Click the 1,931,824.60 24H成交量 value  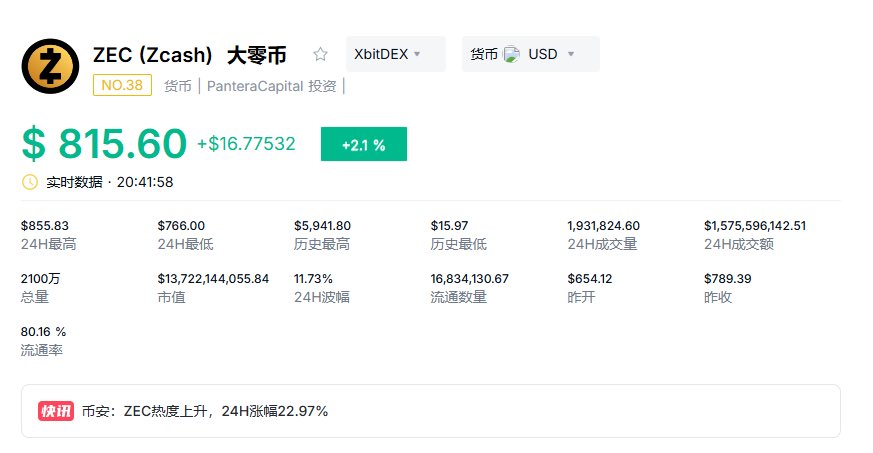(x=604, y=225)
